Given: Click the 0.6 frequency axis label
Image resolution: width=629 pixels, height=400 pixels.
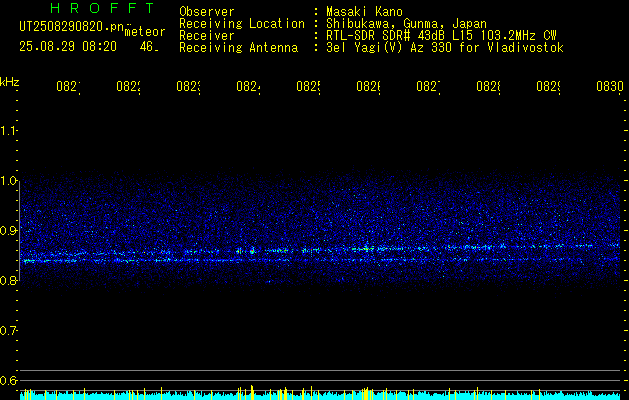Looking at the screenshot, I should point(8,380).
